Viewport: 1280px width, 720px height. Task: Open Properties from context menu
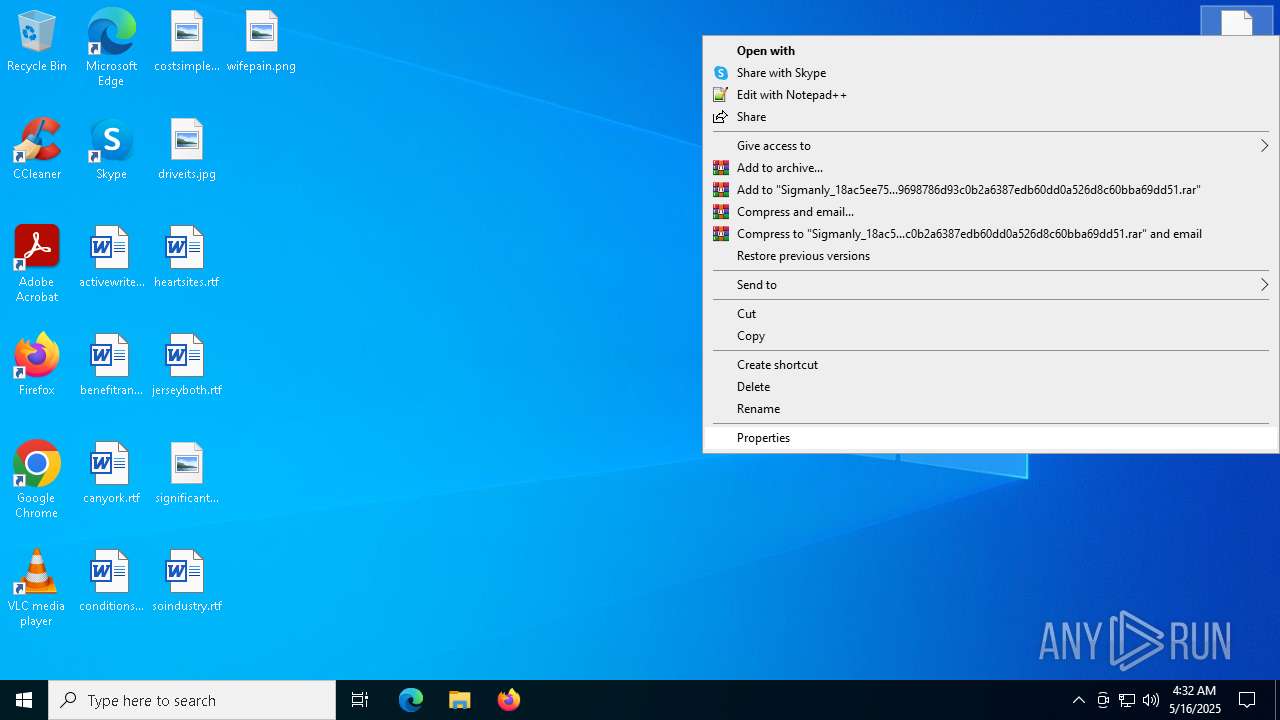point(990,438)
